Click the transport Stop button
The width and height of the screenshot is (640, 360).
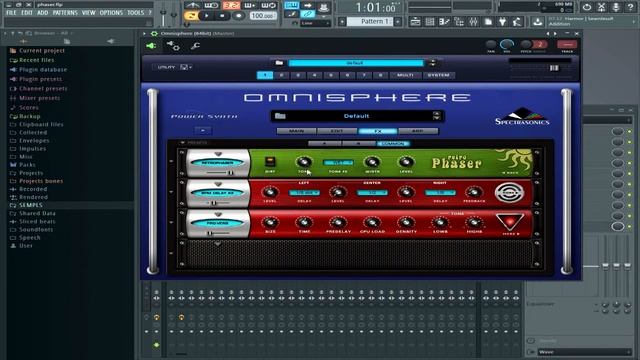coord(222,16)
